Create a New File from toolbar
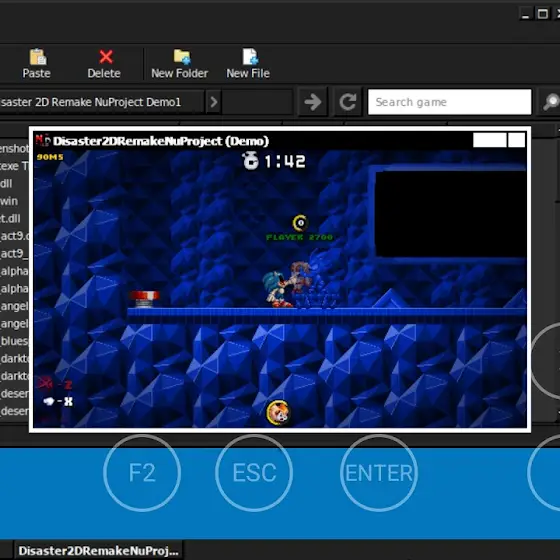Screen dimensions: 560x560 (248, 64)
